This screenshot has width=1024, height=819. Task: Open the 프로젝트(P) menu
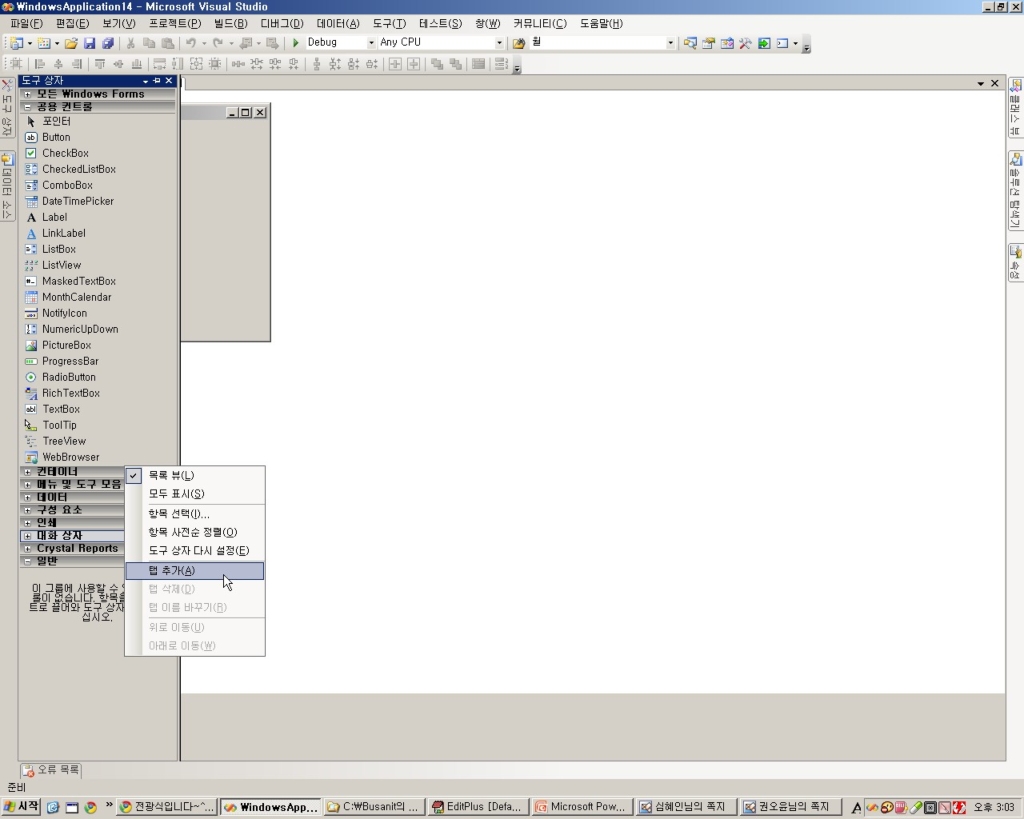coord(175,24)
